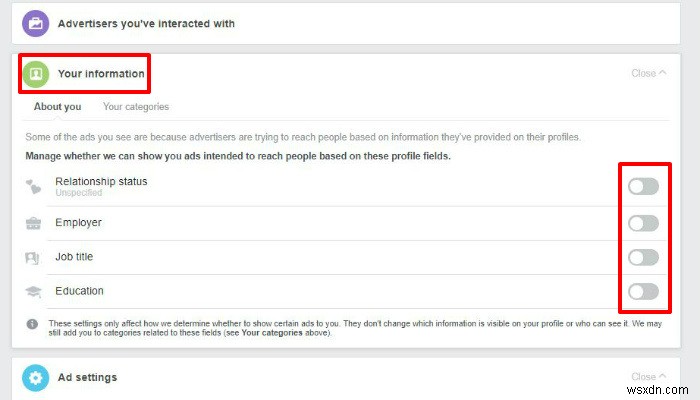Expand the Advertisers you've interacted with section

(x=146, y=22)
